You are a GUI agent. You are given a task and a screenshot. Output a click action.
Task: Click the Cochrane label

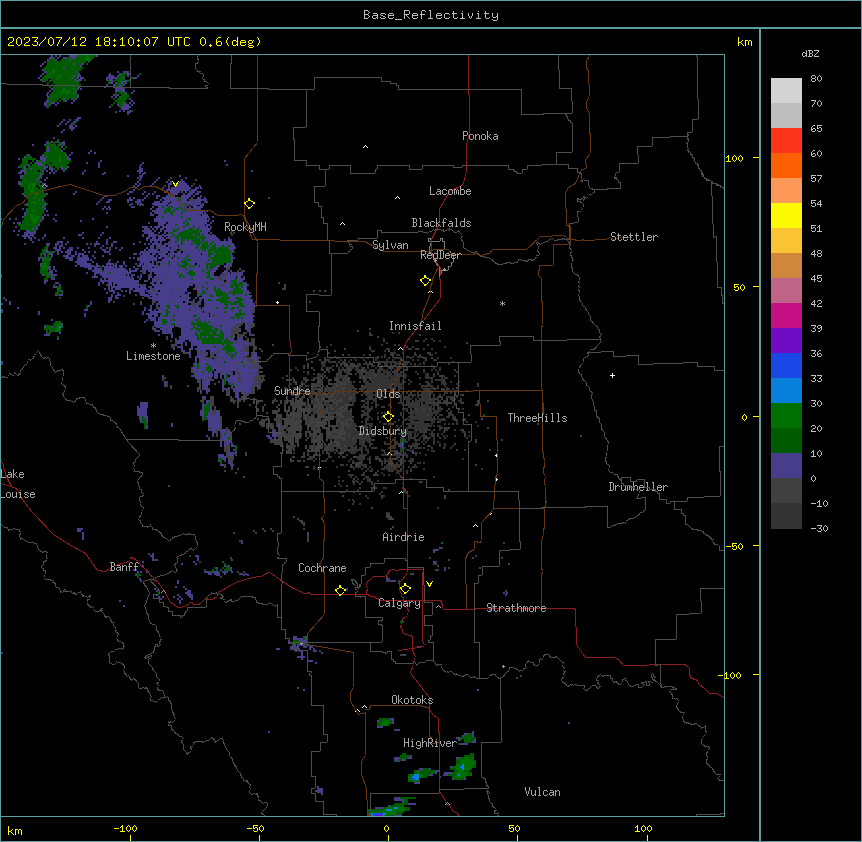coord(322,568)
